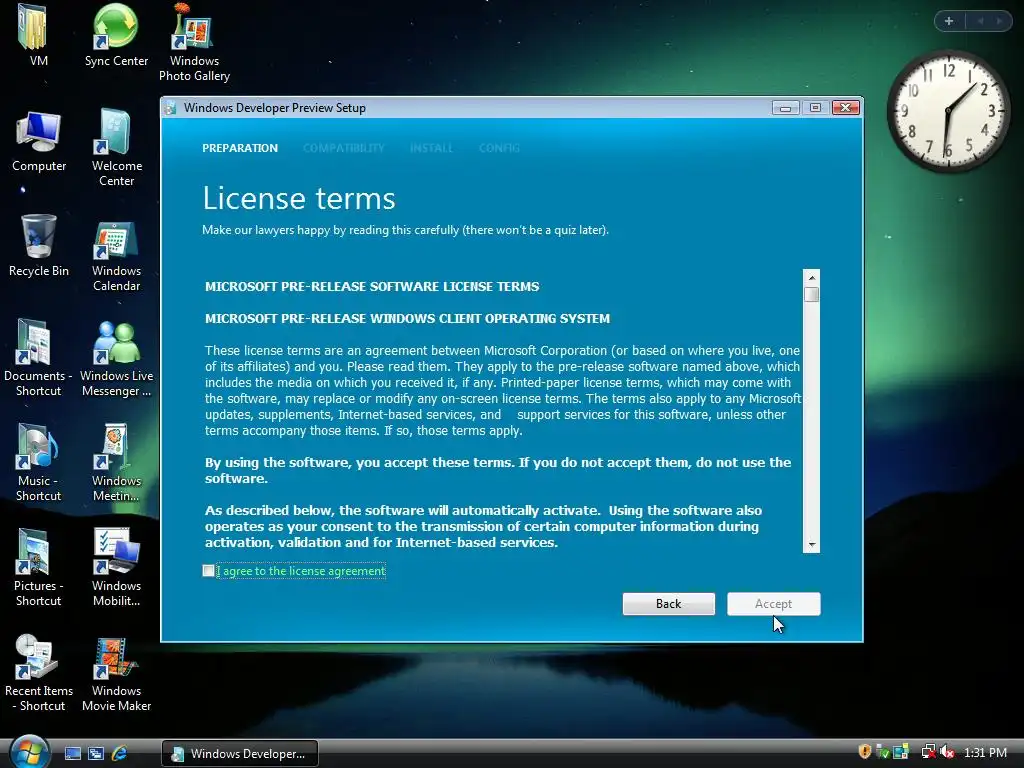Click the setup icon in title bar
Viewport: 1024px width, 768px height.
(171, 108)
